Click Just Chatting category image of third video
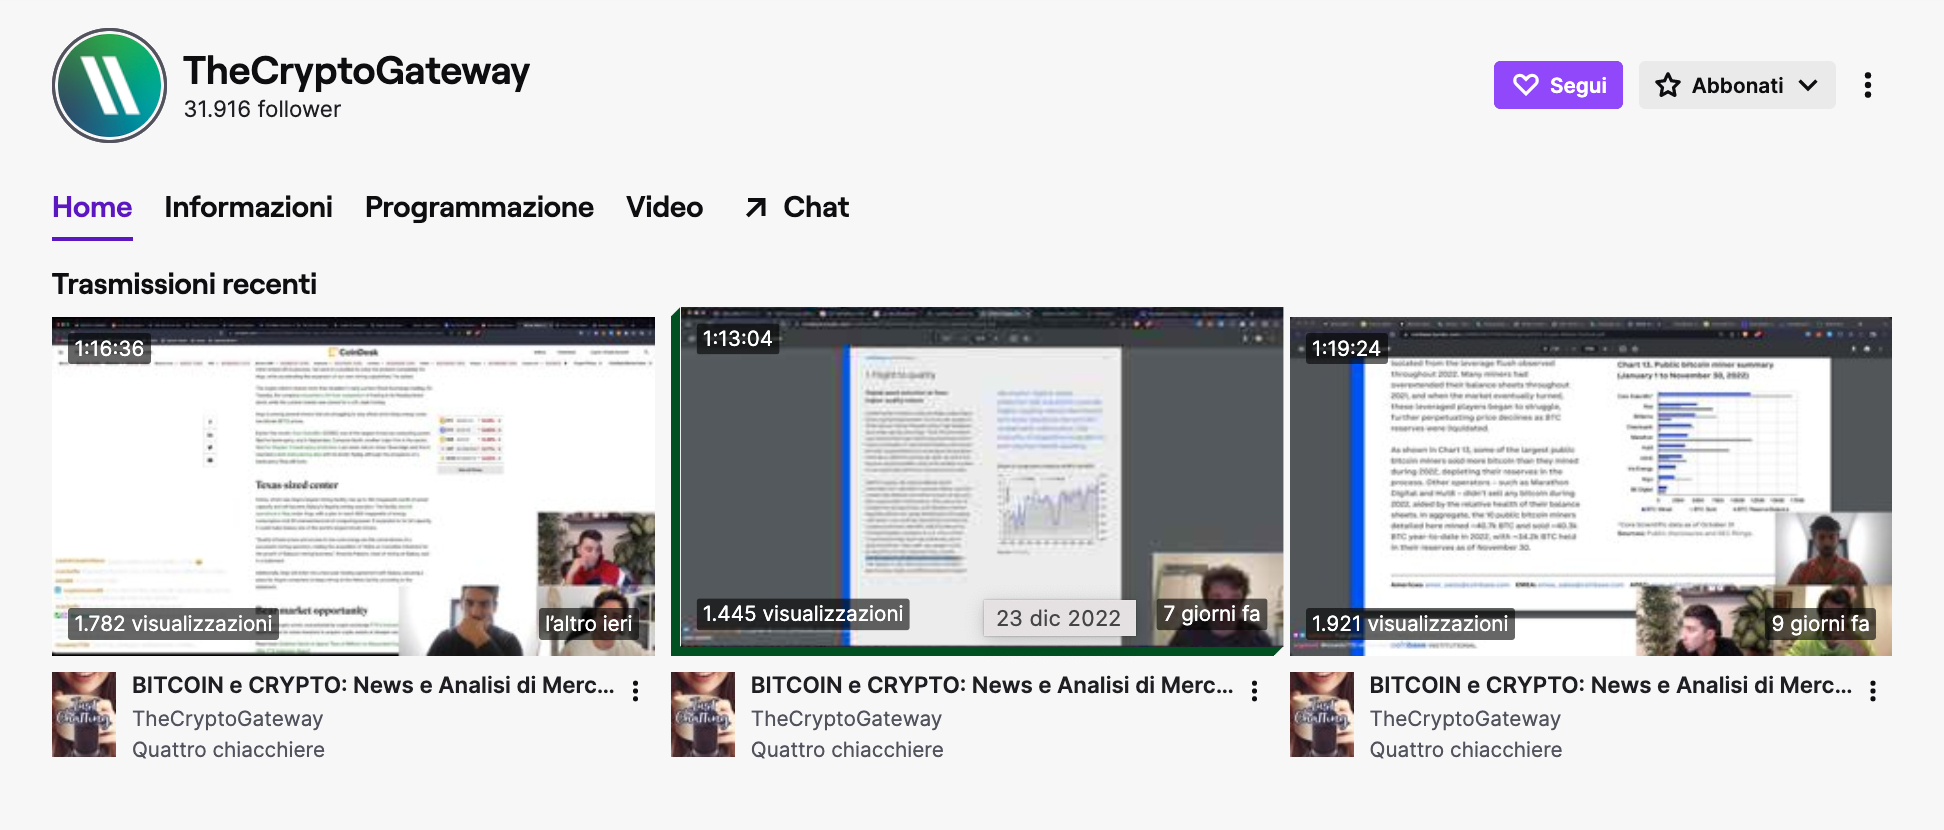 click(1322, 714)
